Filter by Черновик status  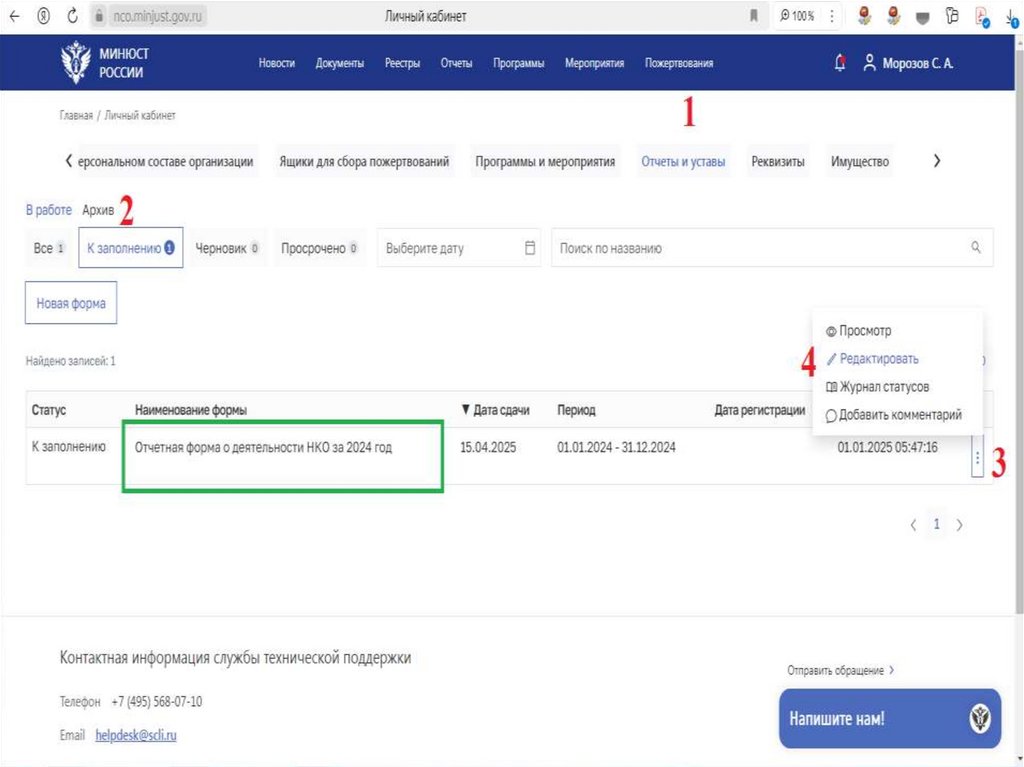point(226,248)
